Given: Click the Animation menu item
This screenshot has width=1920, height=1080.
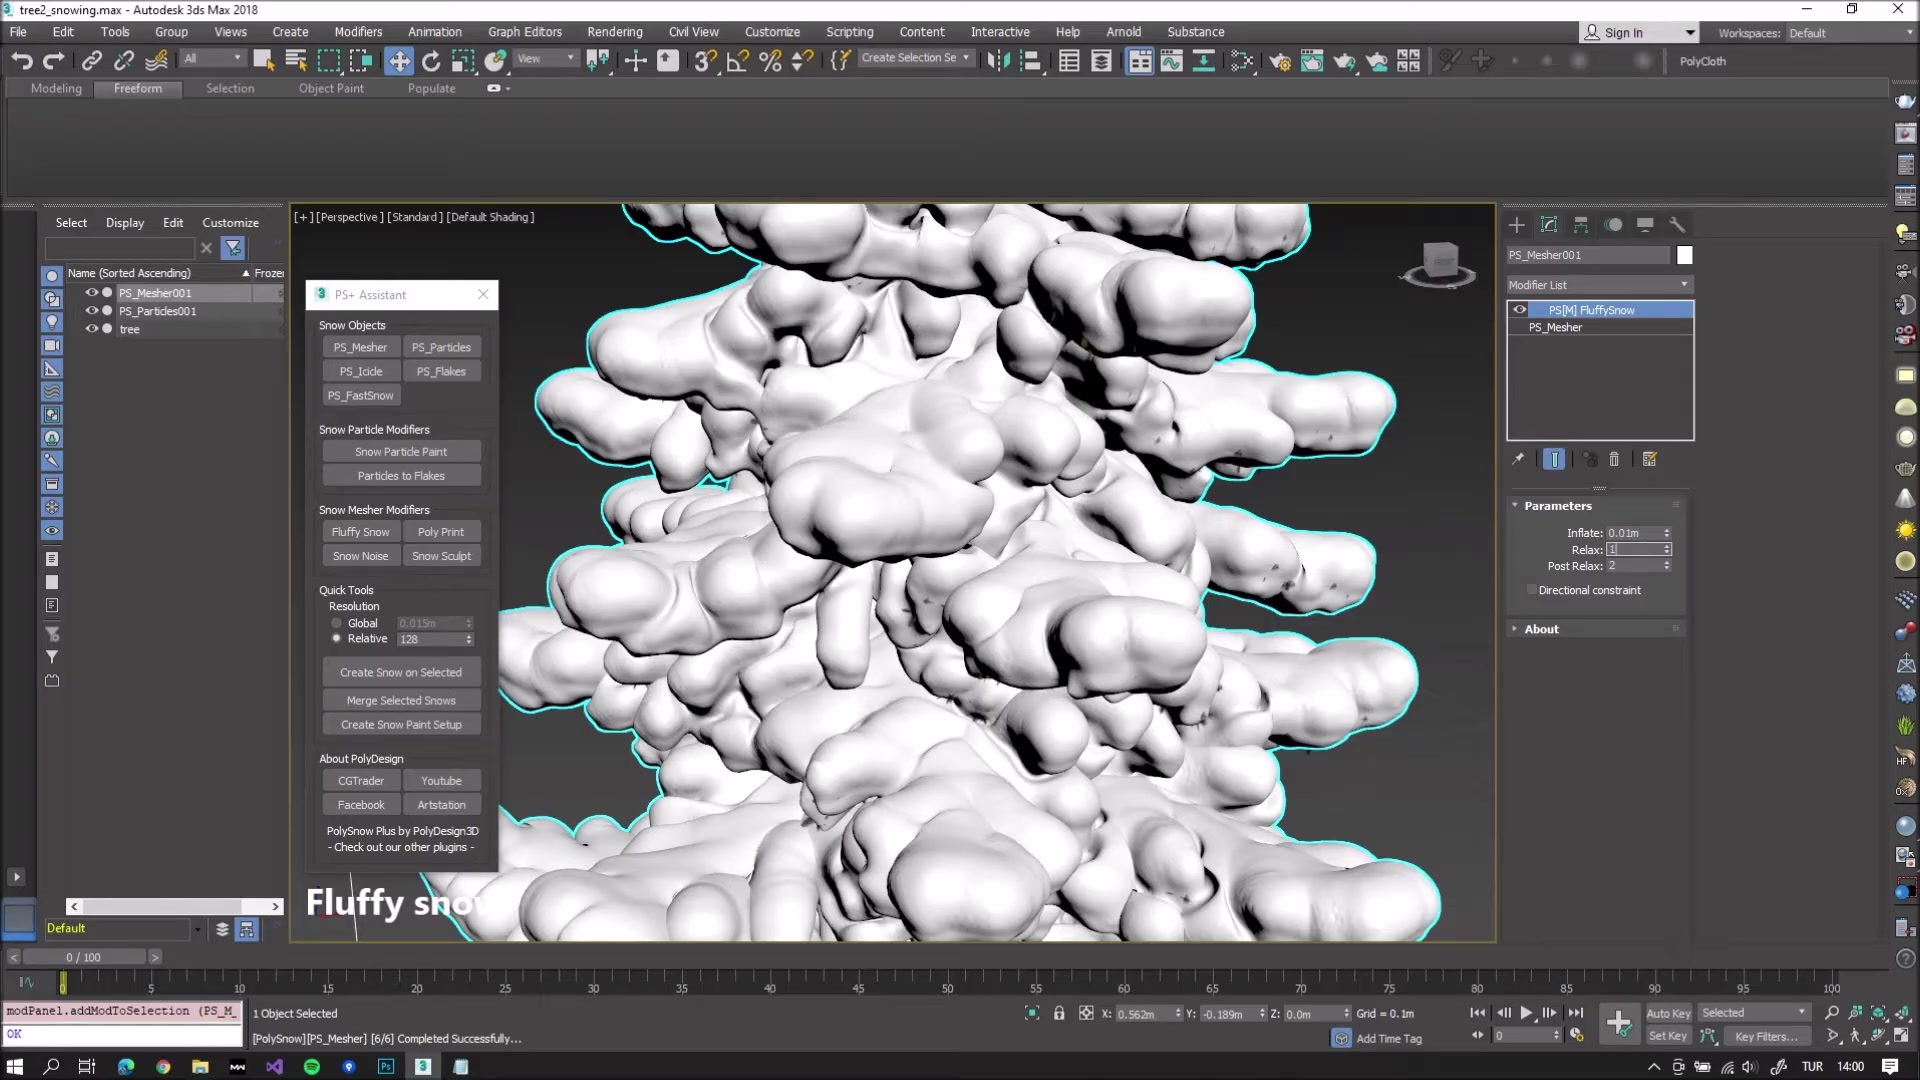Looking at the screenshot, I should point(434,30).
